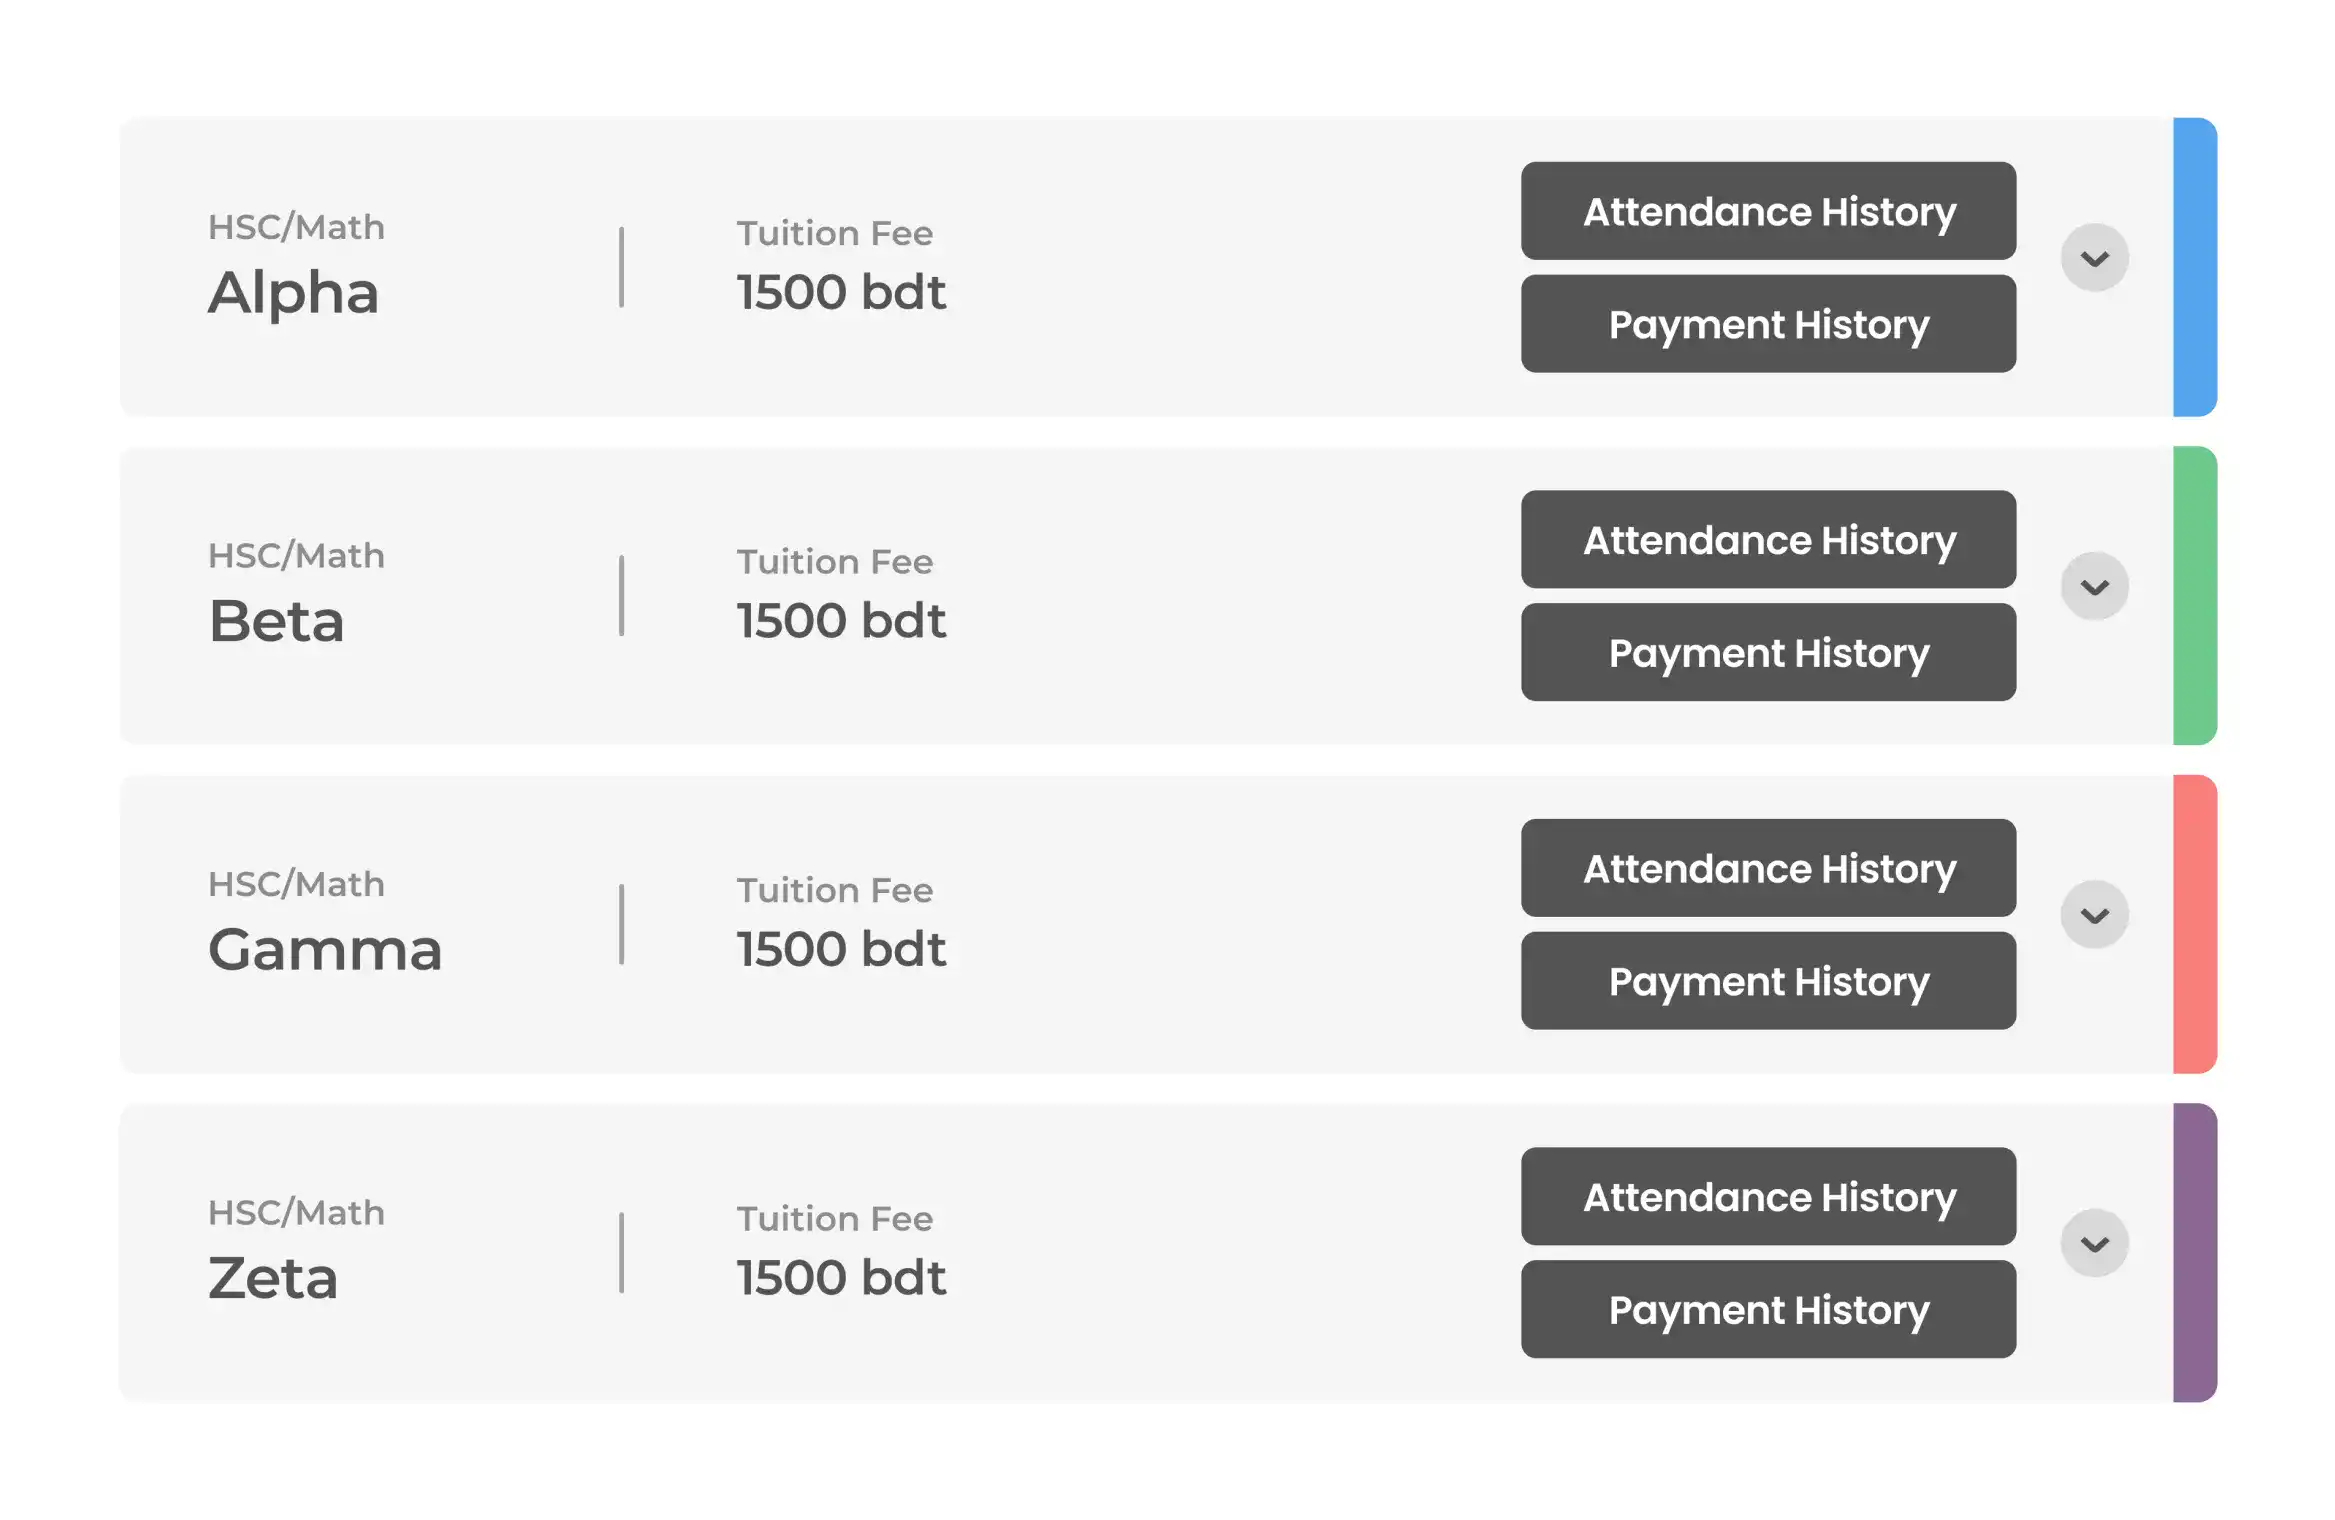View Payment History for Beta
Image resolution: width=2335 pixels, height=1520 pixels.
tap(1767, 652)
